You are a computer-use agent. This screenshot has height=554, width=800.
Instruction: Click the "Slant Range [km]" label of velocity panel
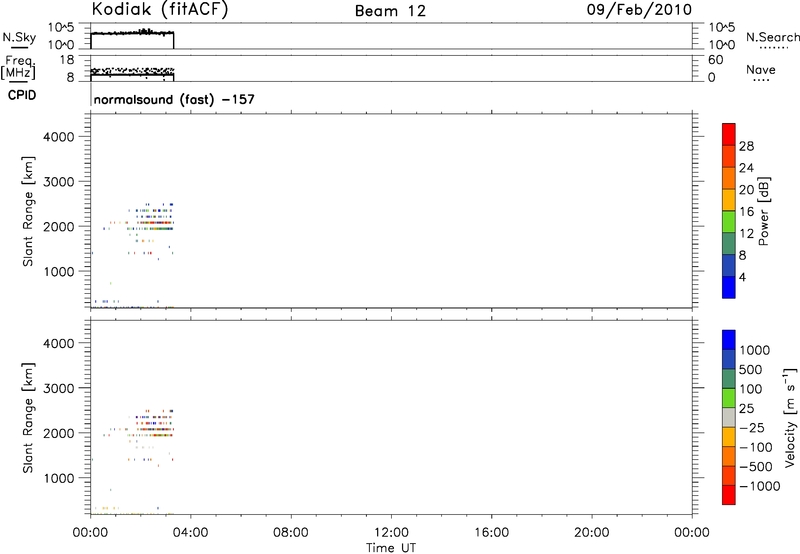click(28, 418)
